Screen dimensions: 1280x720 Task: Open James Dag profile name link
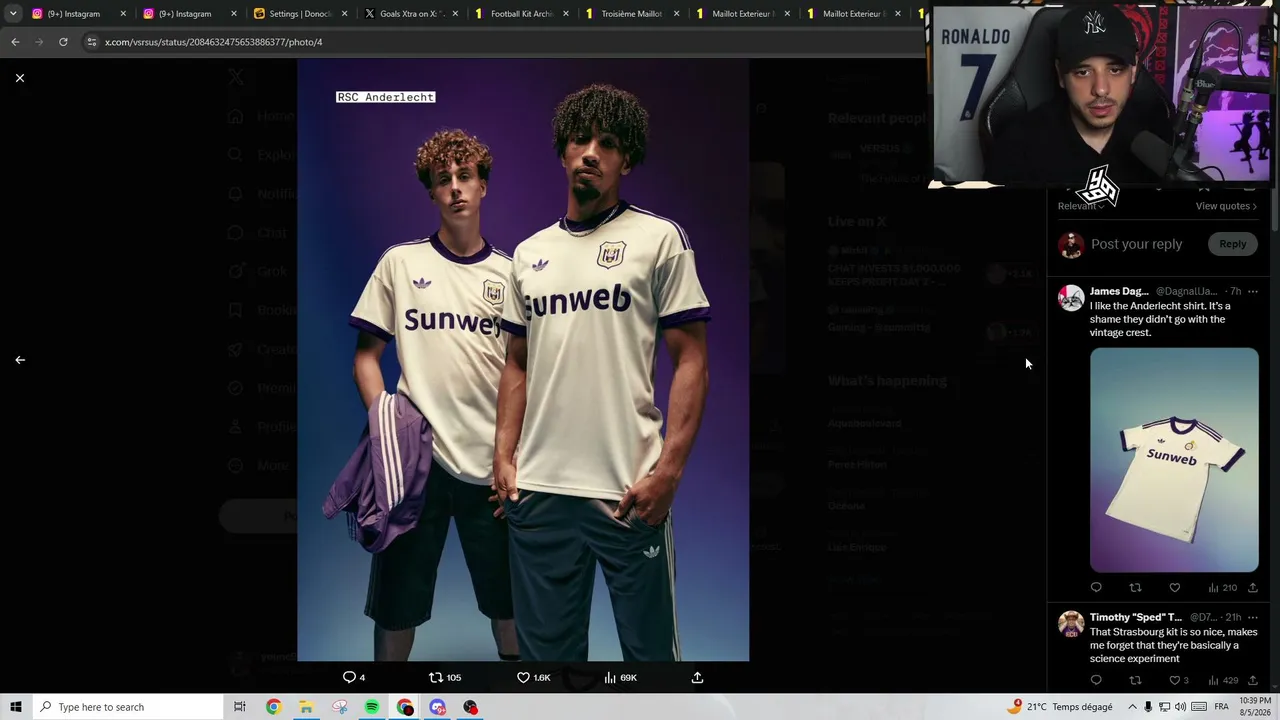pos(1119,291)
